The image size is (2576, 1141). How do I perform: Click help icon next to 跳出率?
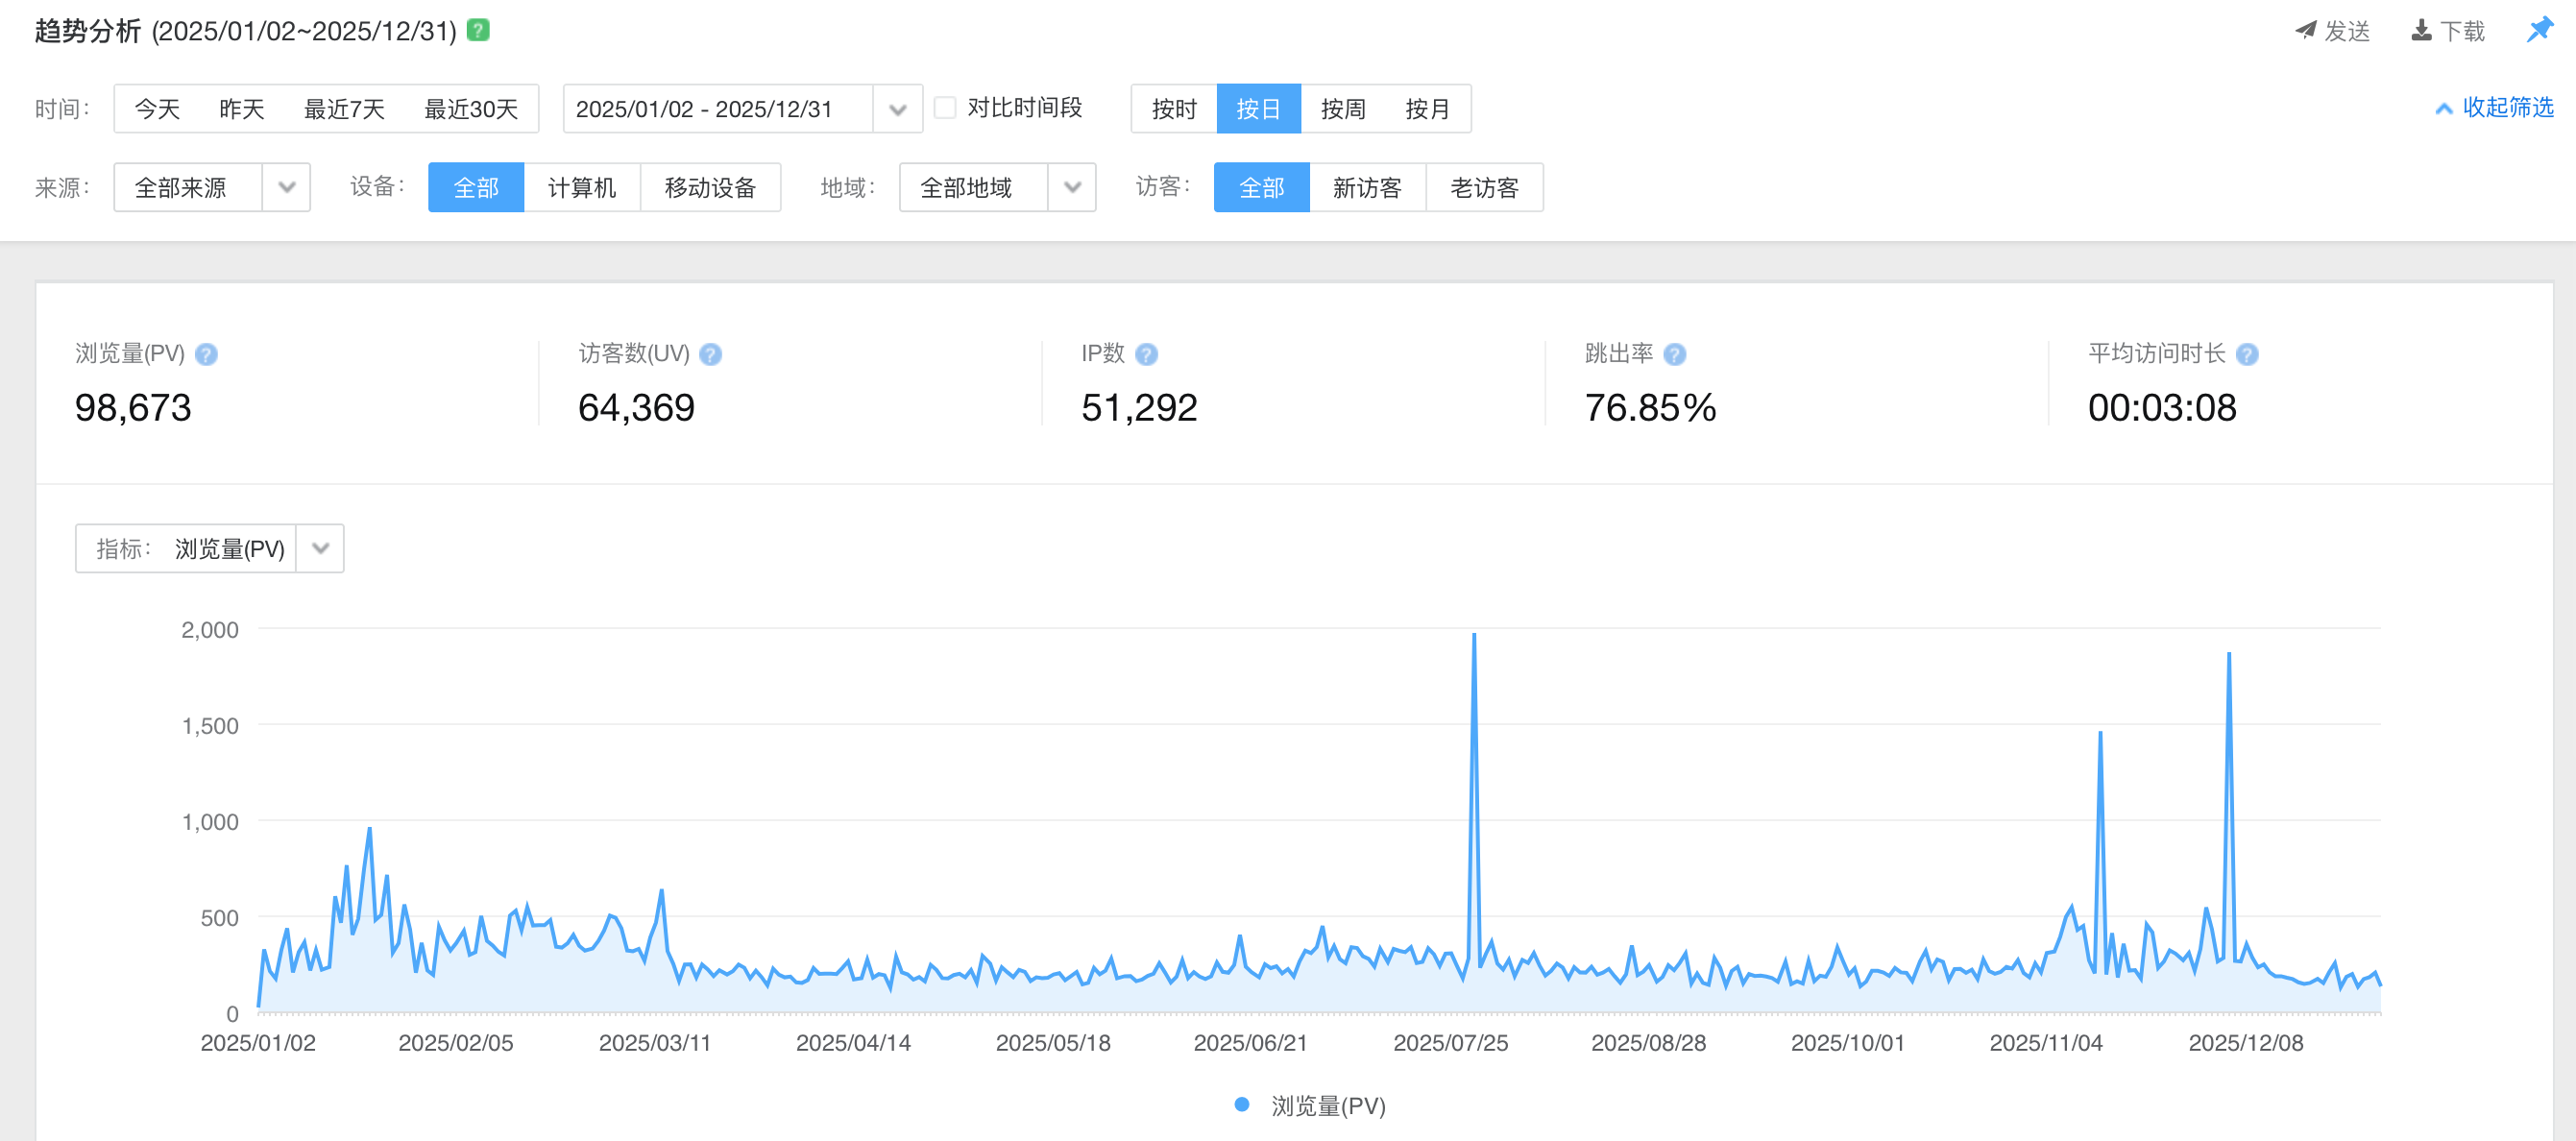point(1674,354)
